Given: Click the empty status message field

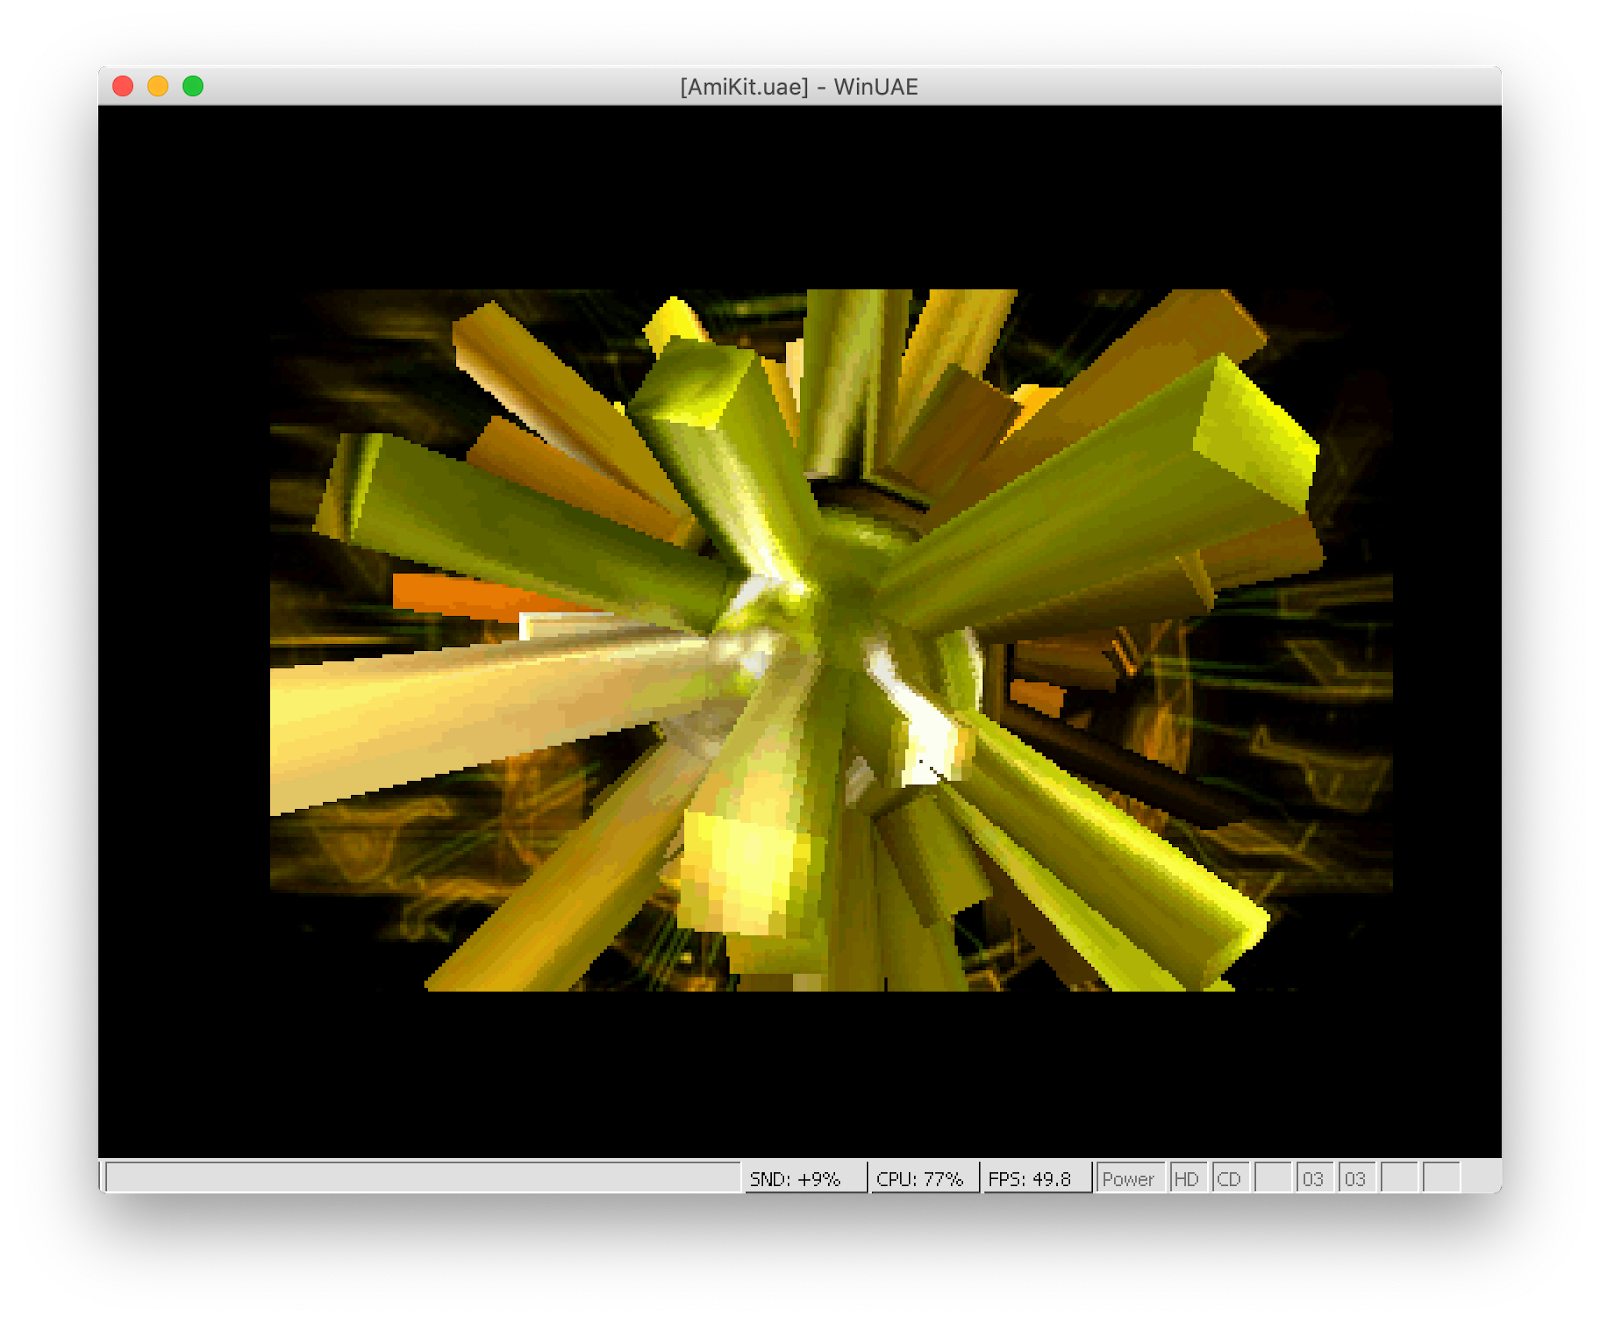Looking at the screenshot, I should 423,1177.
